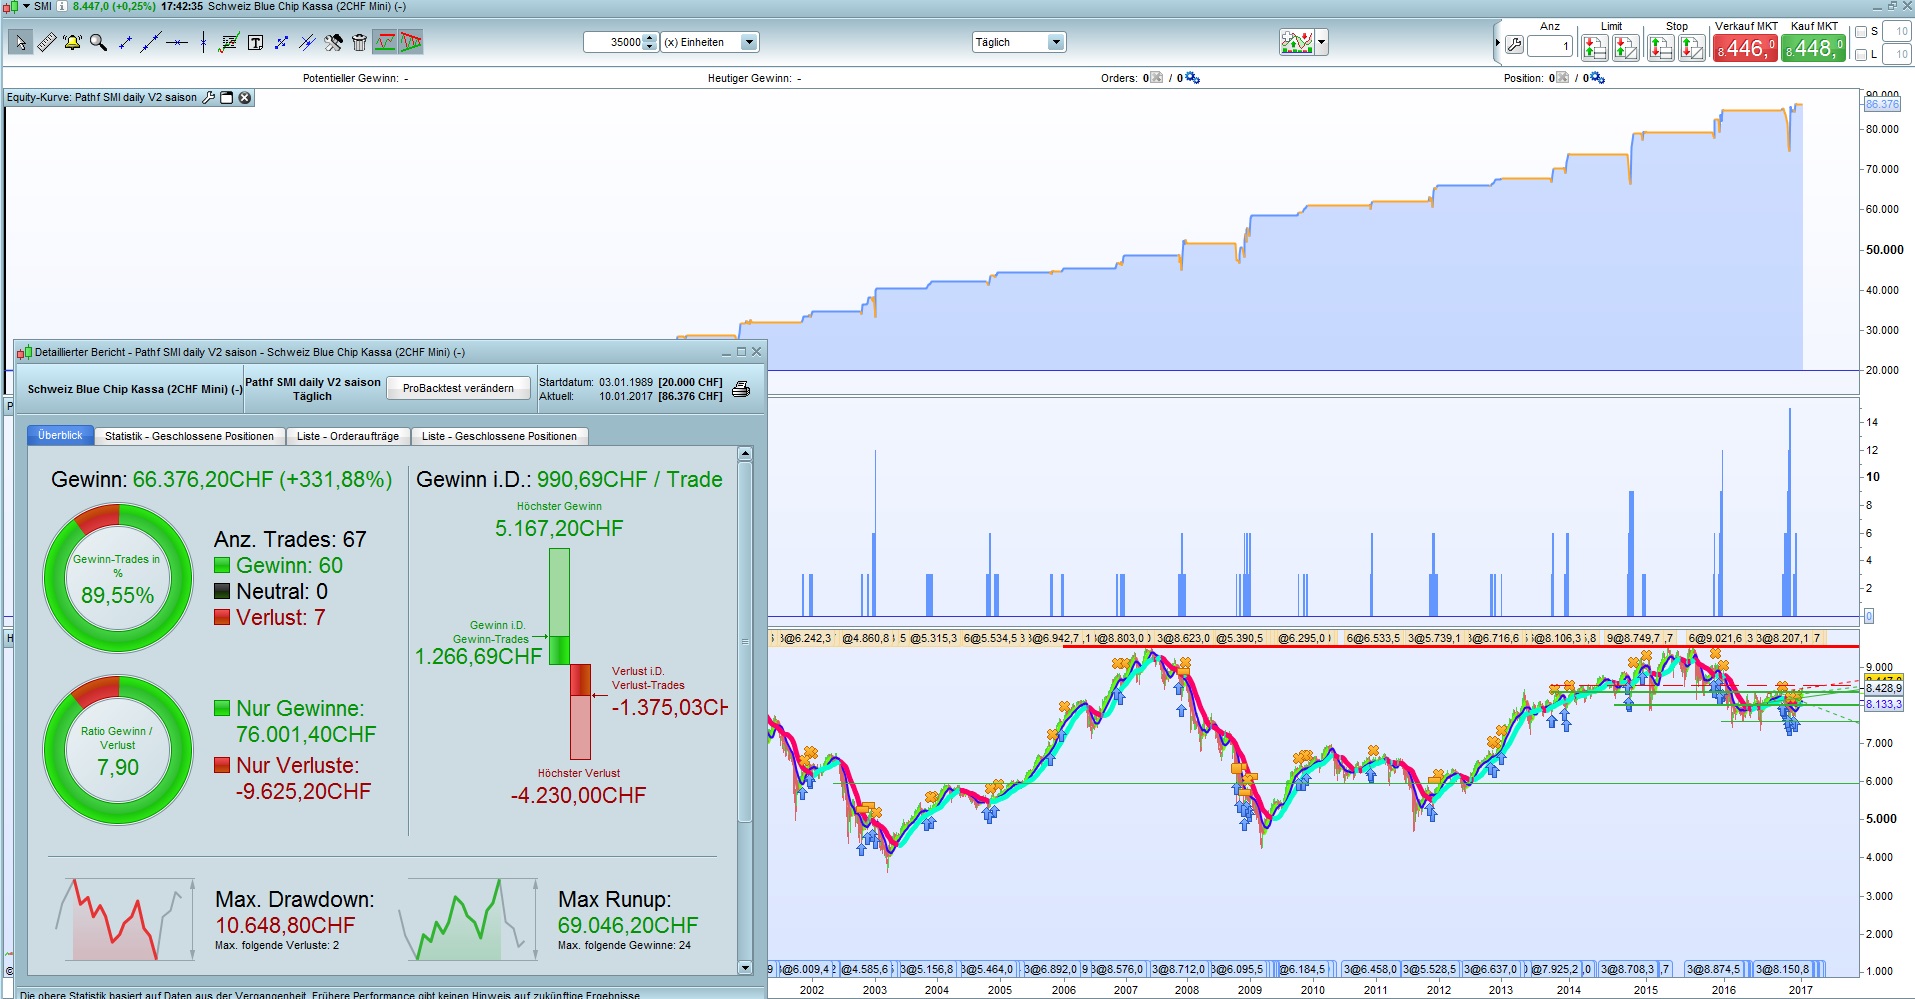Open the indicator chart list tool
Image resolution: width=1915 pixels, height=999 pixels.
coord(229,42)
